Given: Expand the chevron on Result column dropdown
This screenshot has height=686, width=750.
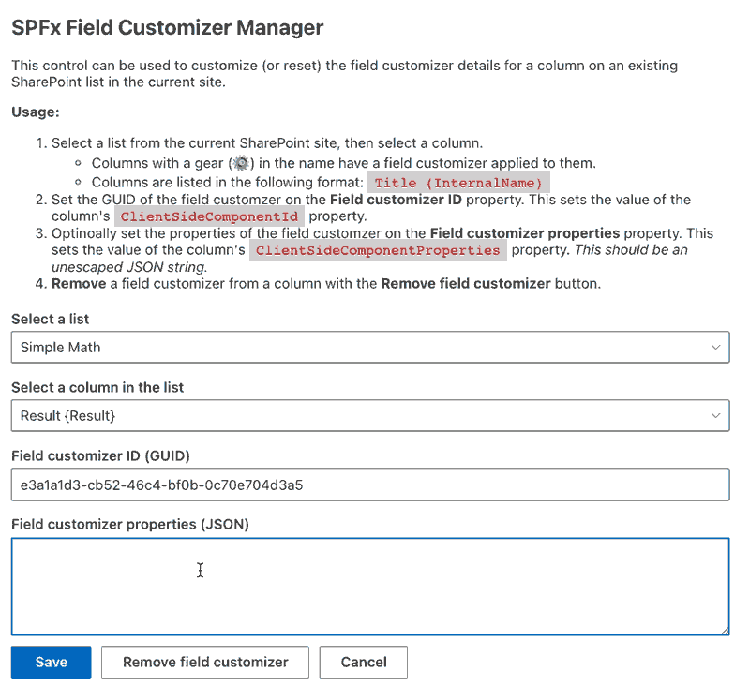Looking at the screenshot, I should 716,415.
